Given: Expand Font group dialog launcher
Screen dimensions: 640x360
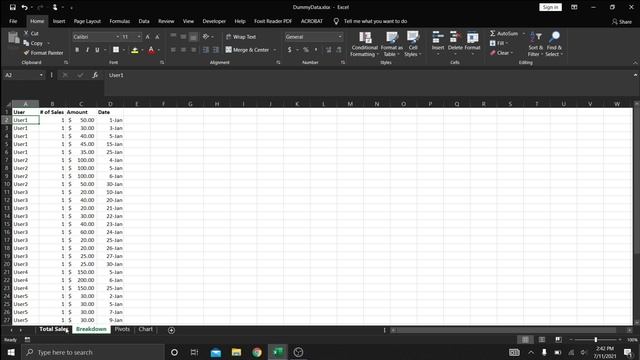Looking at the screenshot, I should click(x=162, y=62).
